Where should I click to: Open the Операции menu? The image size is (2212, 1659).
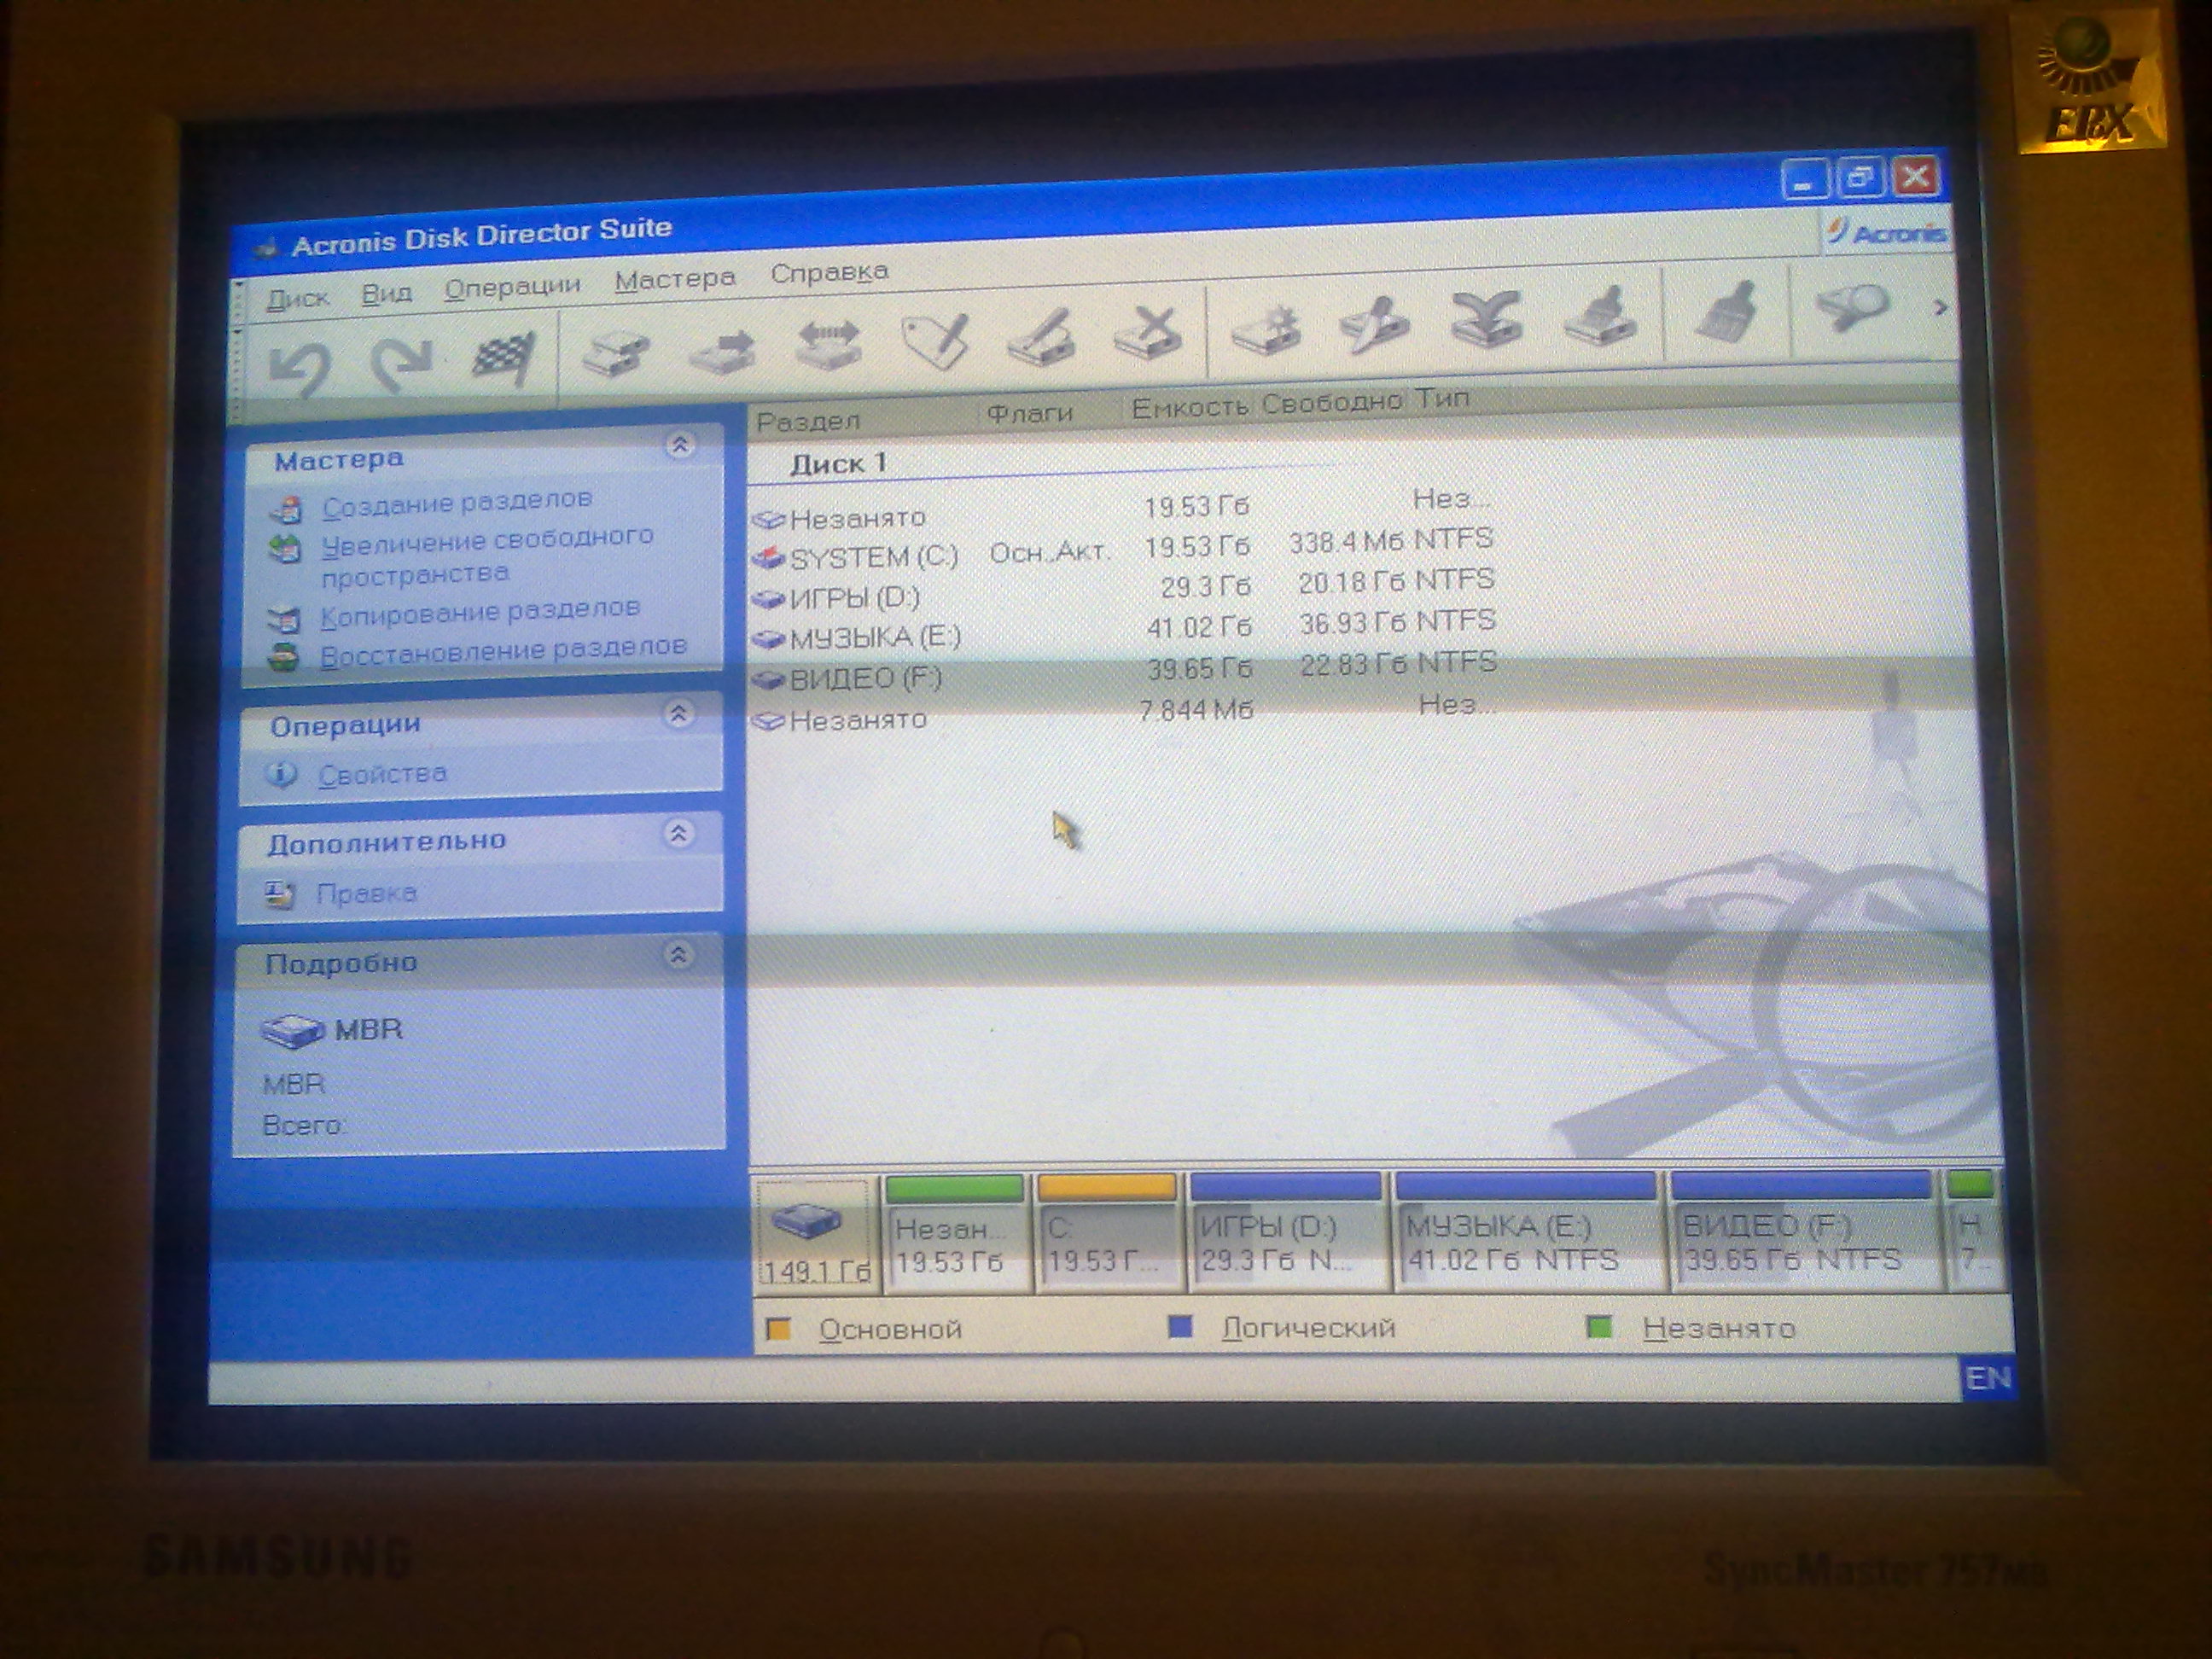[x=512, y=287]
